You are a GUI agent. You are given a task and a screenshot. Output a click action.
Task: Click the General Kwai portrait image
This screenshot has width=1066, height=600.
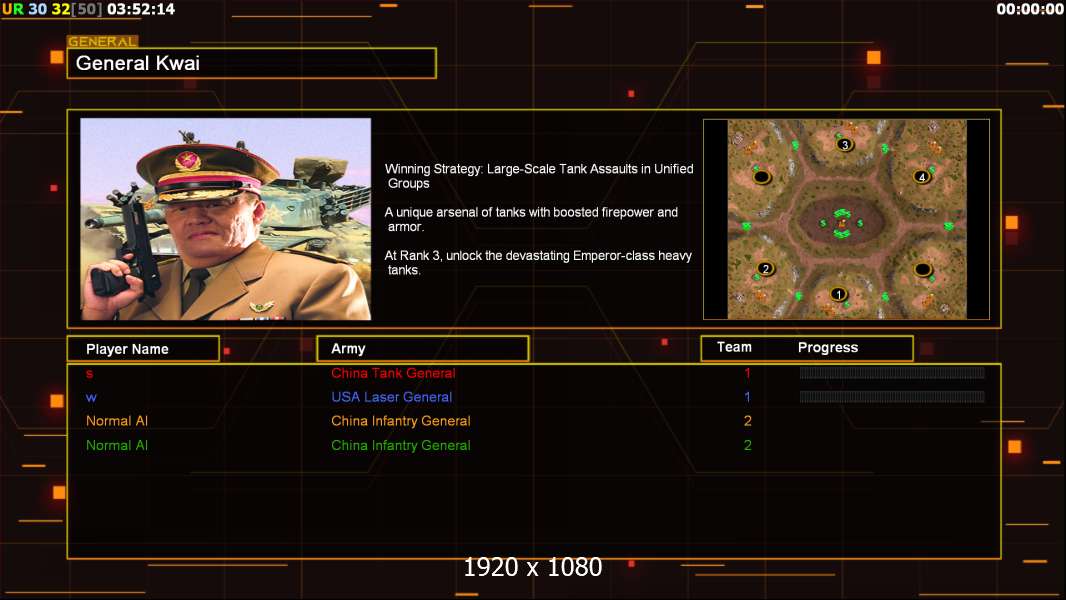pyautogui.click(x=226, y=219)
